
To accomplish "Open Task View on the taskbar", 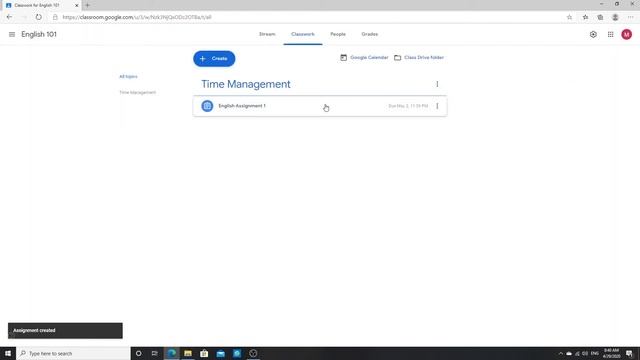I will click(x=155, y=353).
